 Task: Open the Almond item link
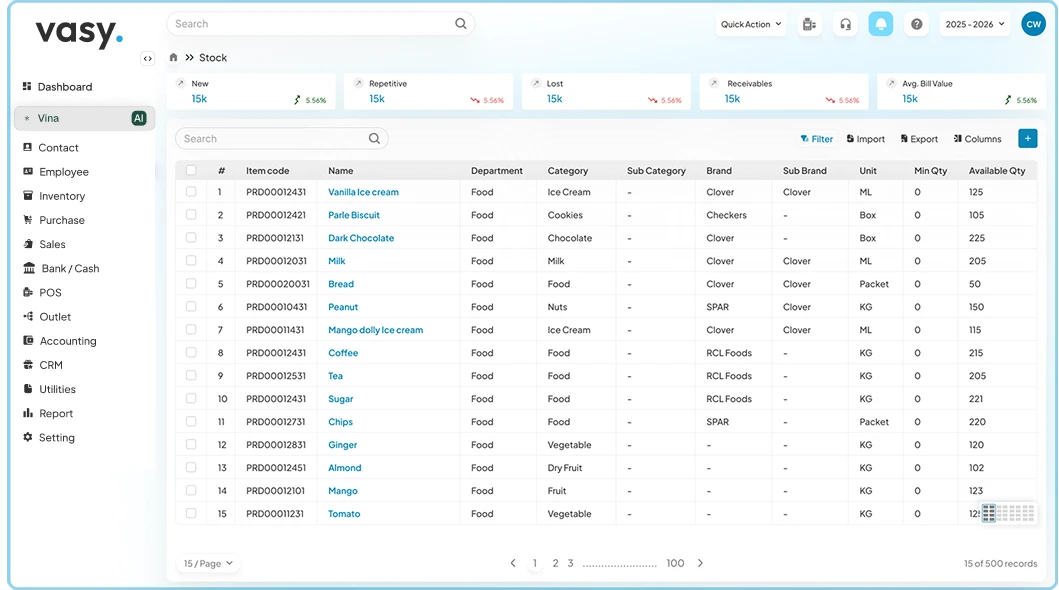344,468
